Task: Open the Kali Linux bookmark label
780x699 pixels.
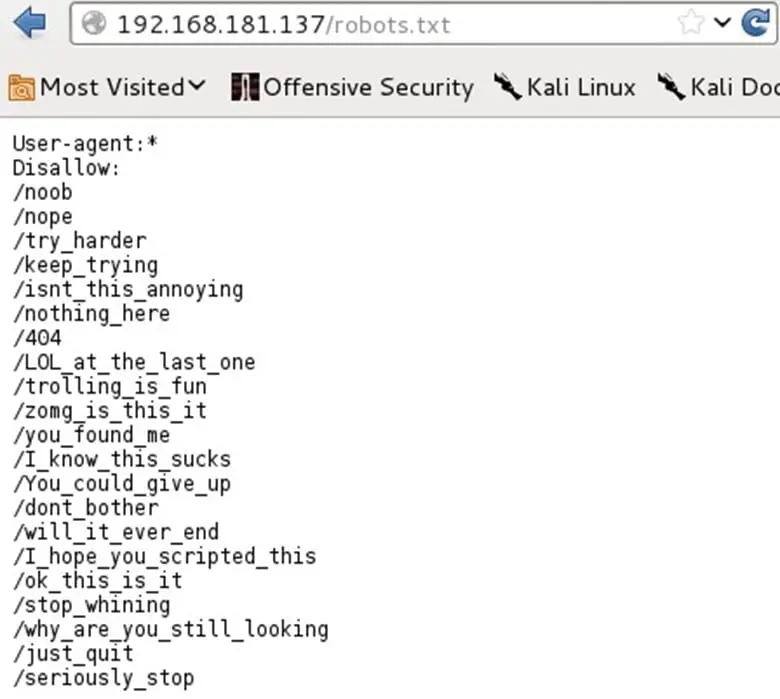Action: [581, 88]
